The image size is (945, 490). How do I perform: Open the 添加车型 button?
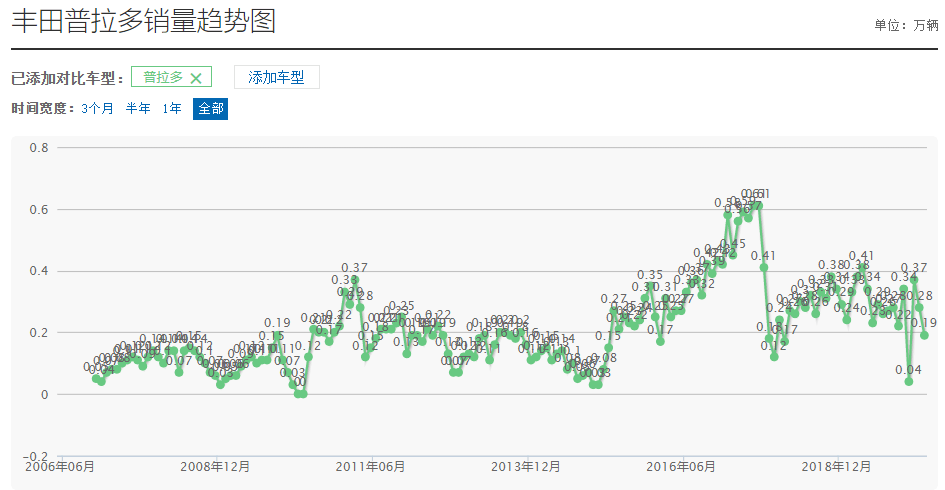[x=277, y=77]
